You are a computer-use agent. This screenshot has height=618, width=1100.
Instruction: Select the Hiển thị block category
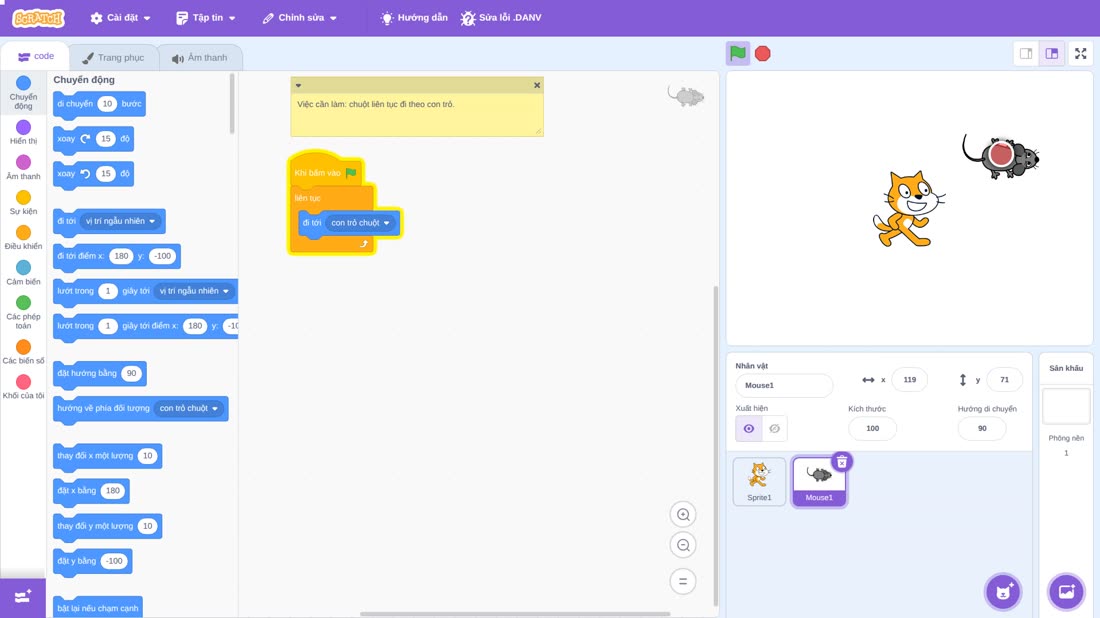(23, 132)
